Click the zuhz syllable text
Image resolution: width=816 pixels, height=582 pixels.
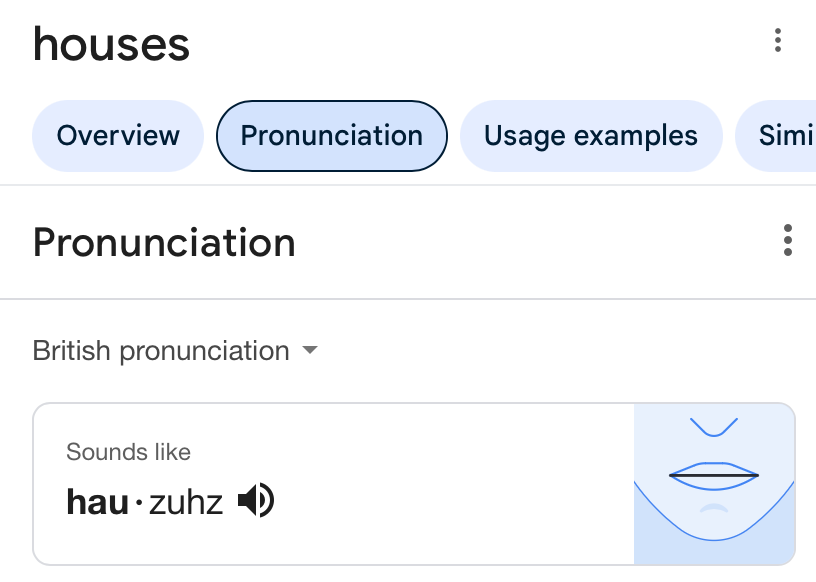coord(186,503)
